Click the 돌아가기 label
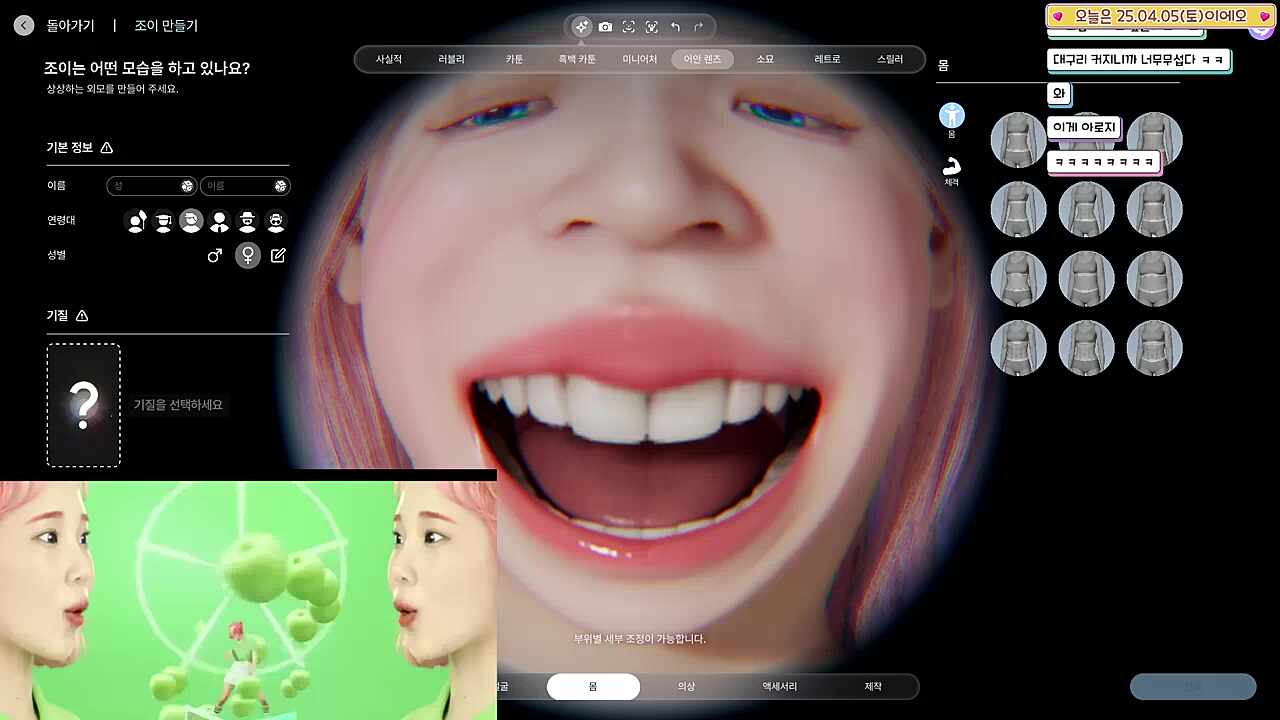 70,26
